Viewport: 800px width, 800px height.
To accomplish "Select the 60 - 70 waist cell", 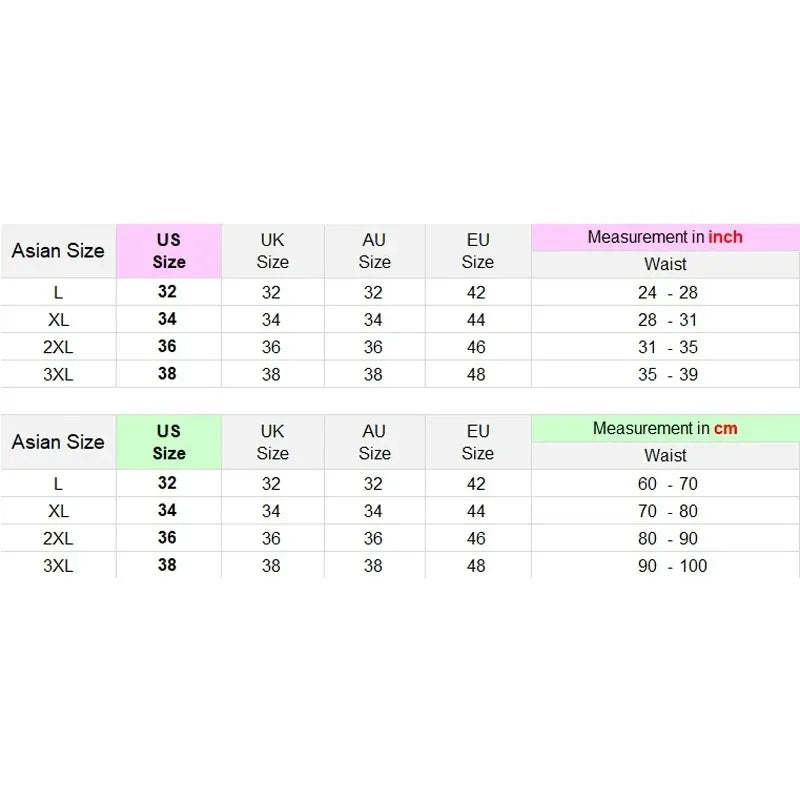I will [667, 484].
